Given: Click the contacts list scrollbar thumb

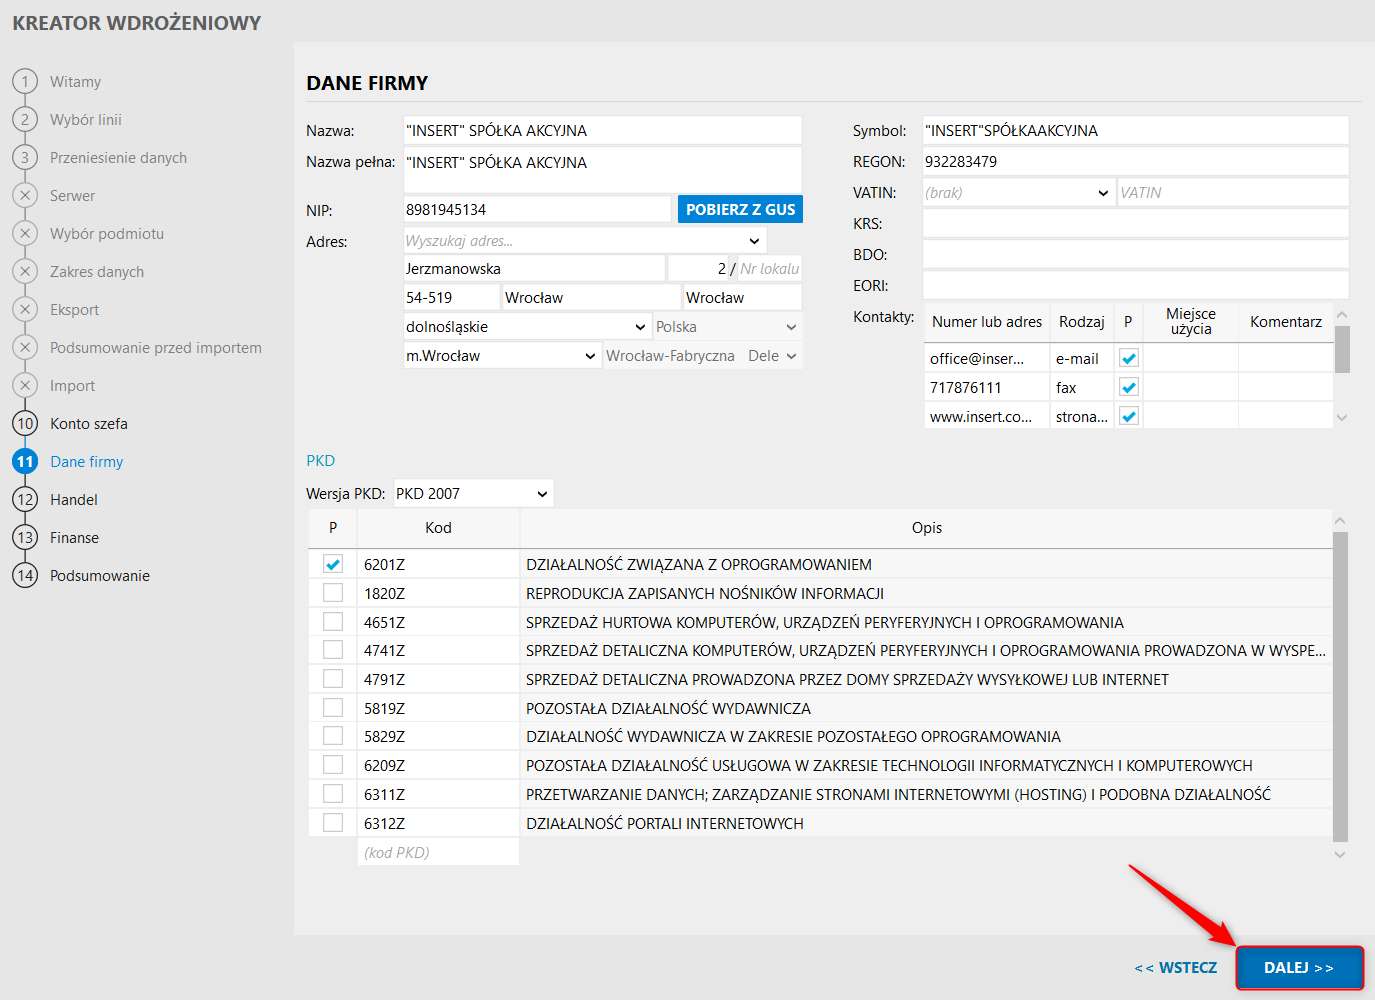Looking at the screenshot, I should point(1342,349).
